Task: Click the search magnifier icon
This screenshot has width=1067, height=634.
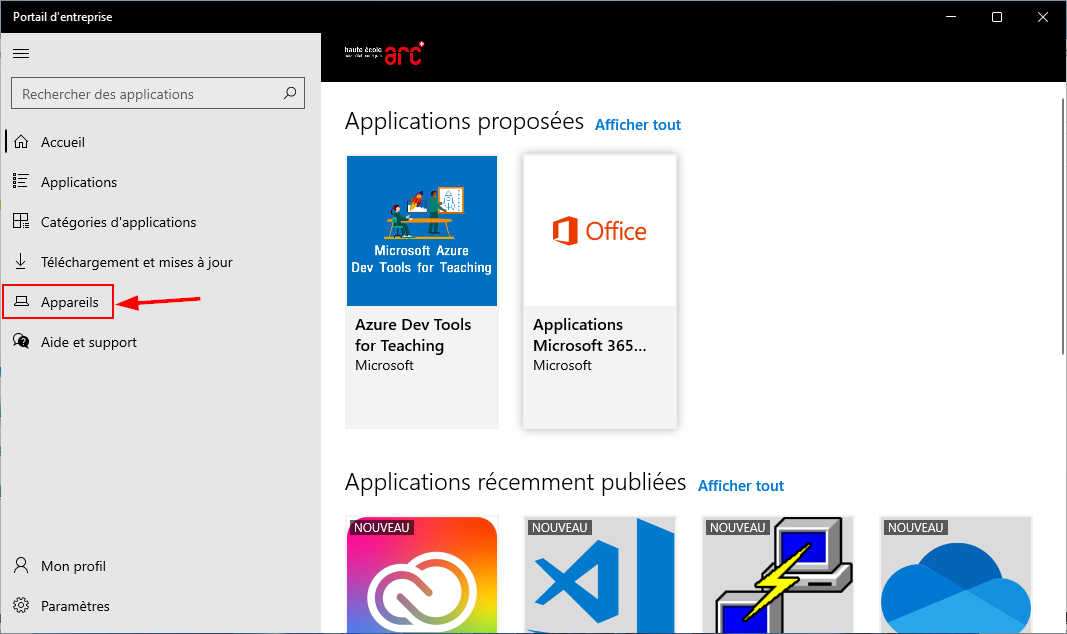Action: 290,93
